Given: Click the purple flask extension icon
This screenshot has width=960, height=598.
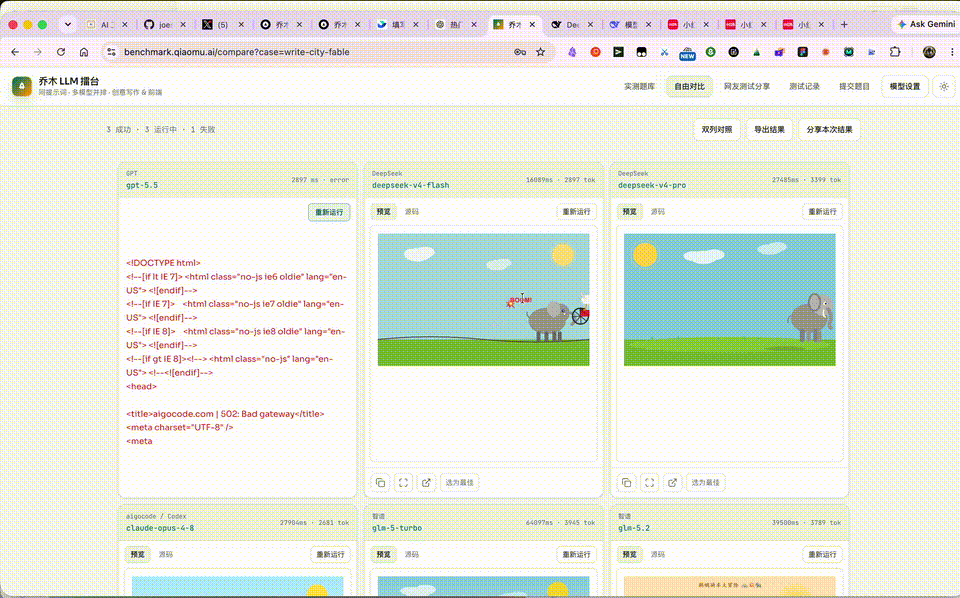Looking at the screenshot, I should pyautogui.click(x=572, y=52).
